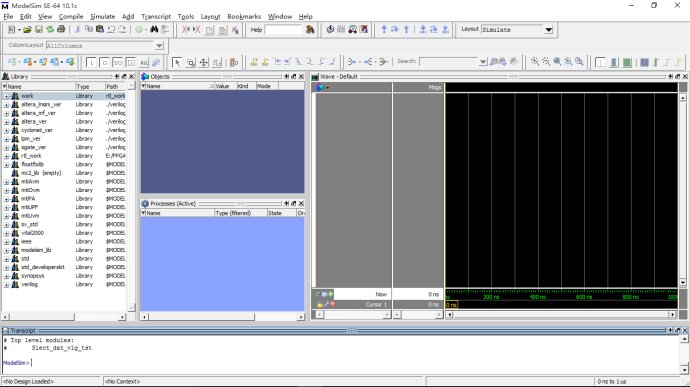Image resolution: width=690 pixels, height=387 pixels.
Task: Expand the verilog library node
Action: click(x=6, y=284)
